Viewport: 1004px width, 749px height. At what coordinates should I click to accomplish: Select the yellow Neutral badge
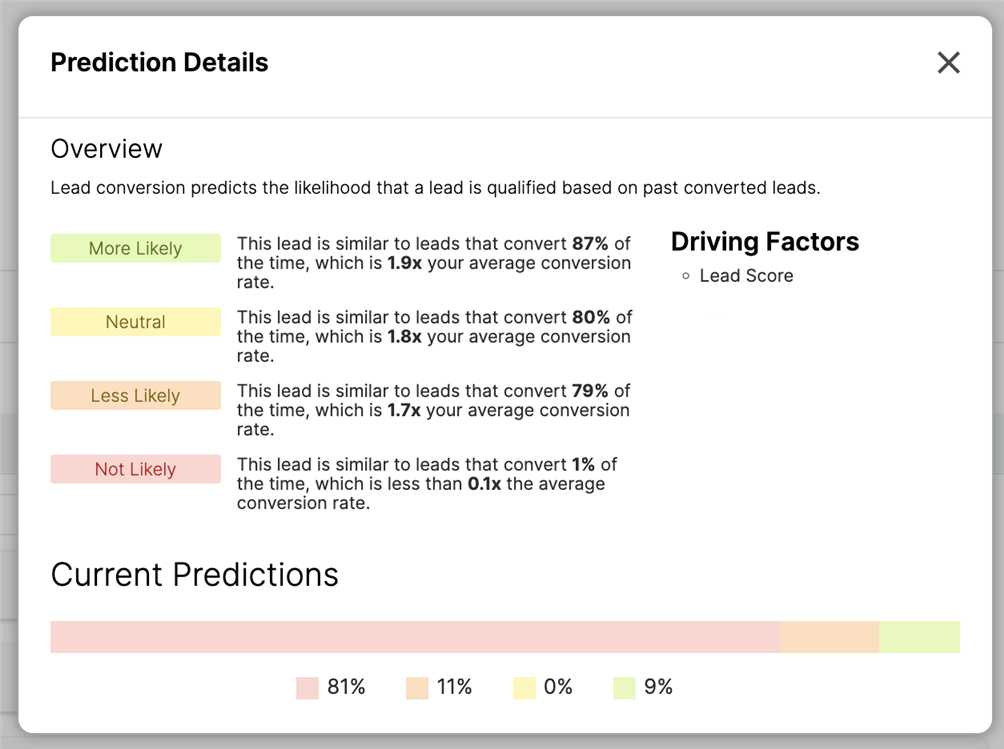(x=135, y=322)
